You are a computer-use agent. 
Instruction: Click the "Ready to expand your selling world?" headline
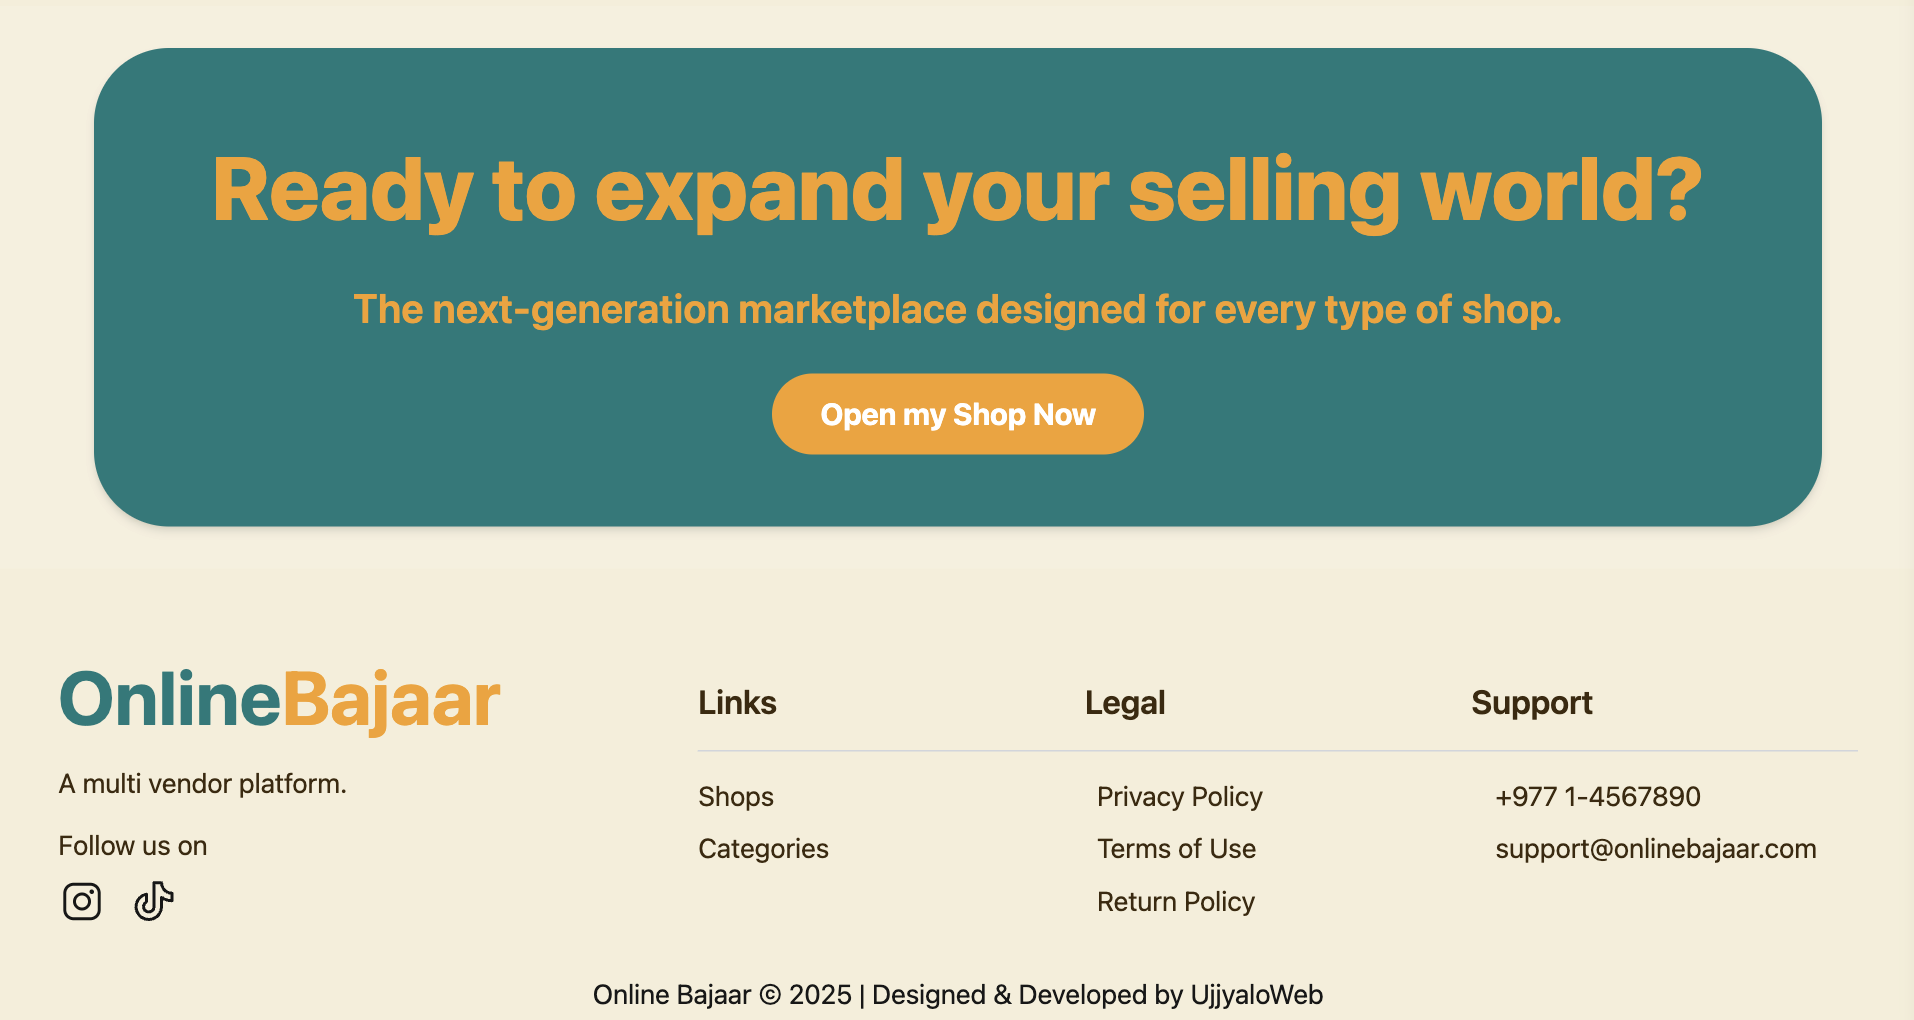[x=957, y=190]
